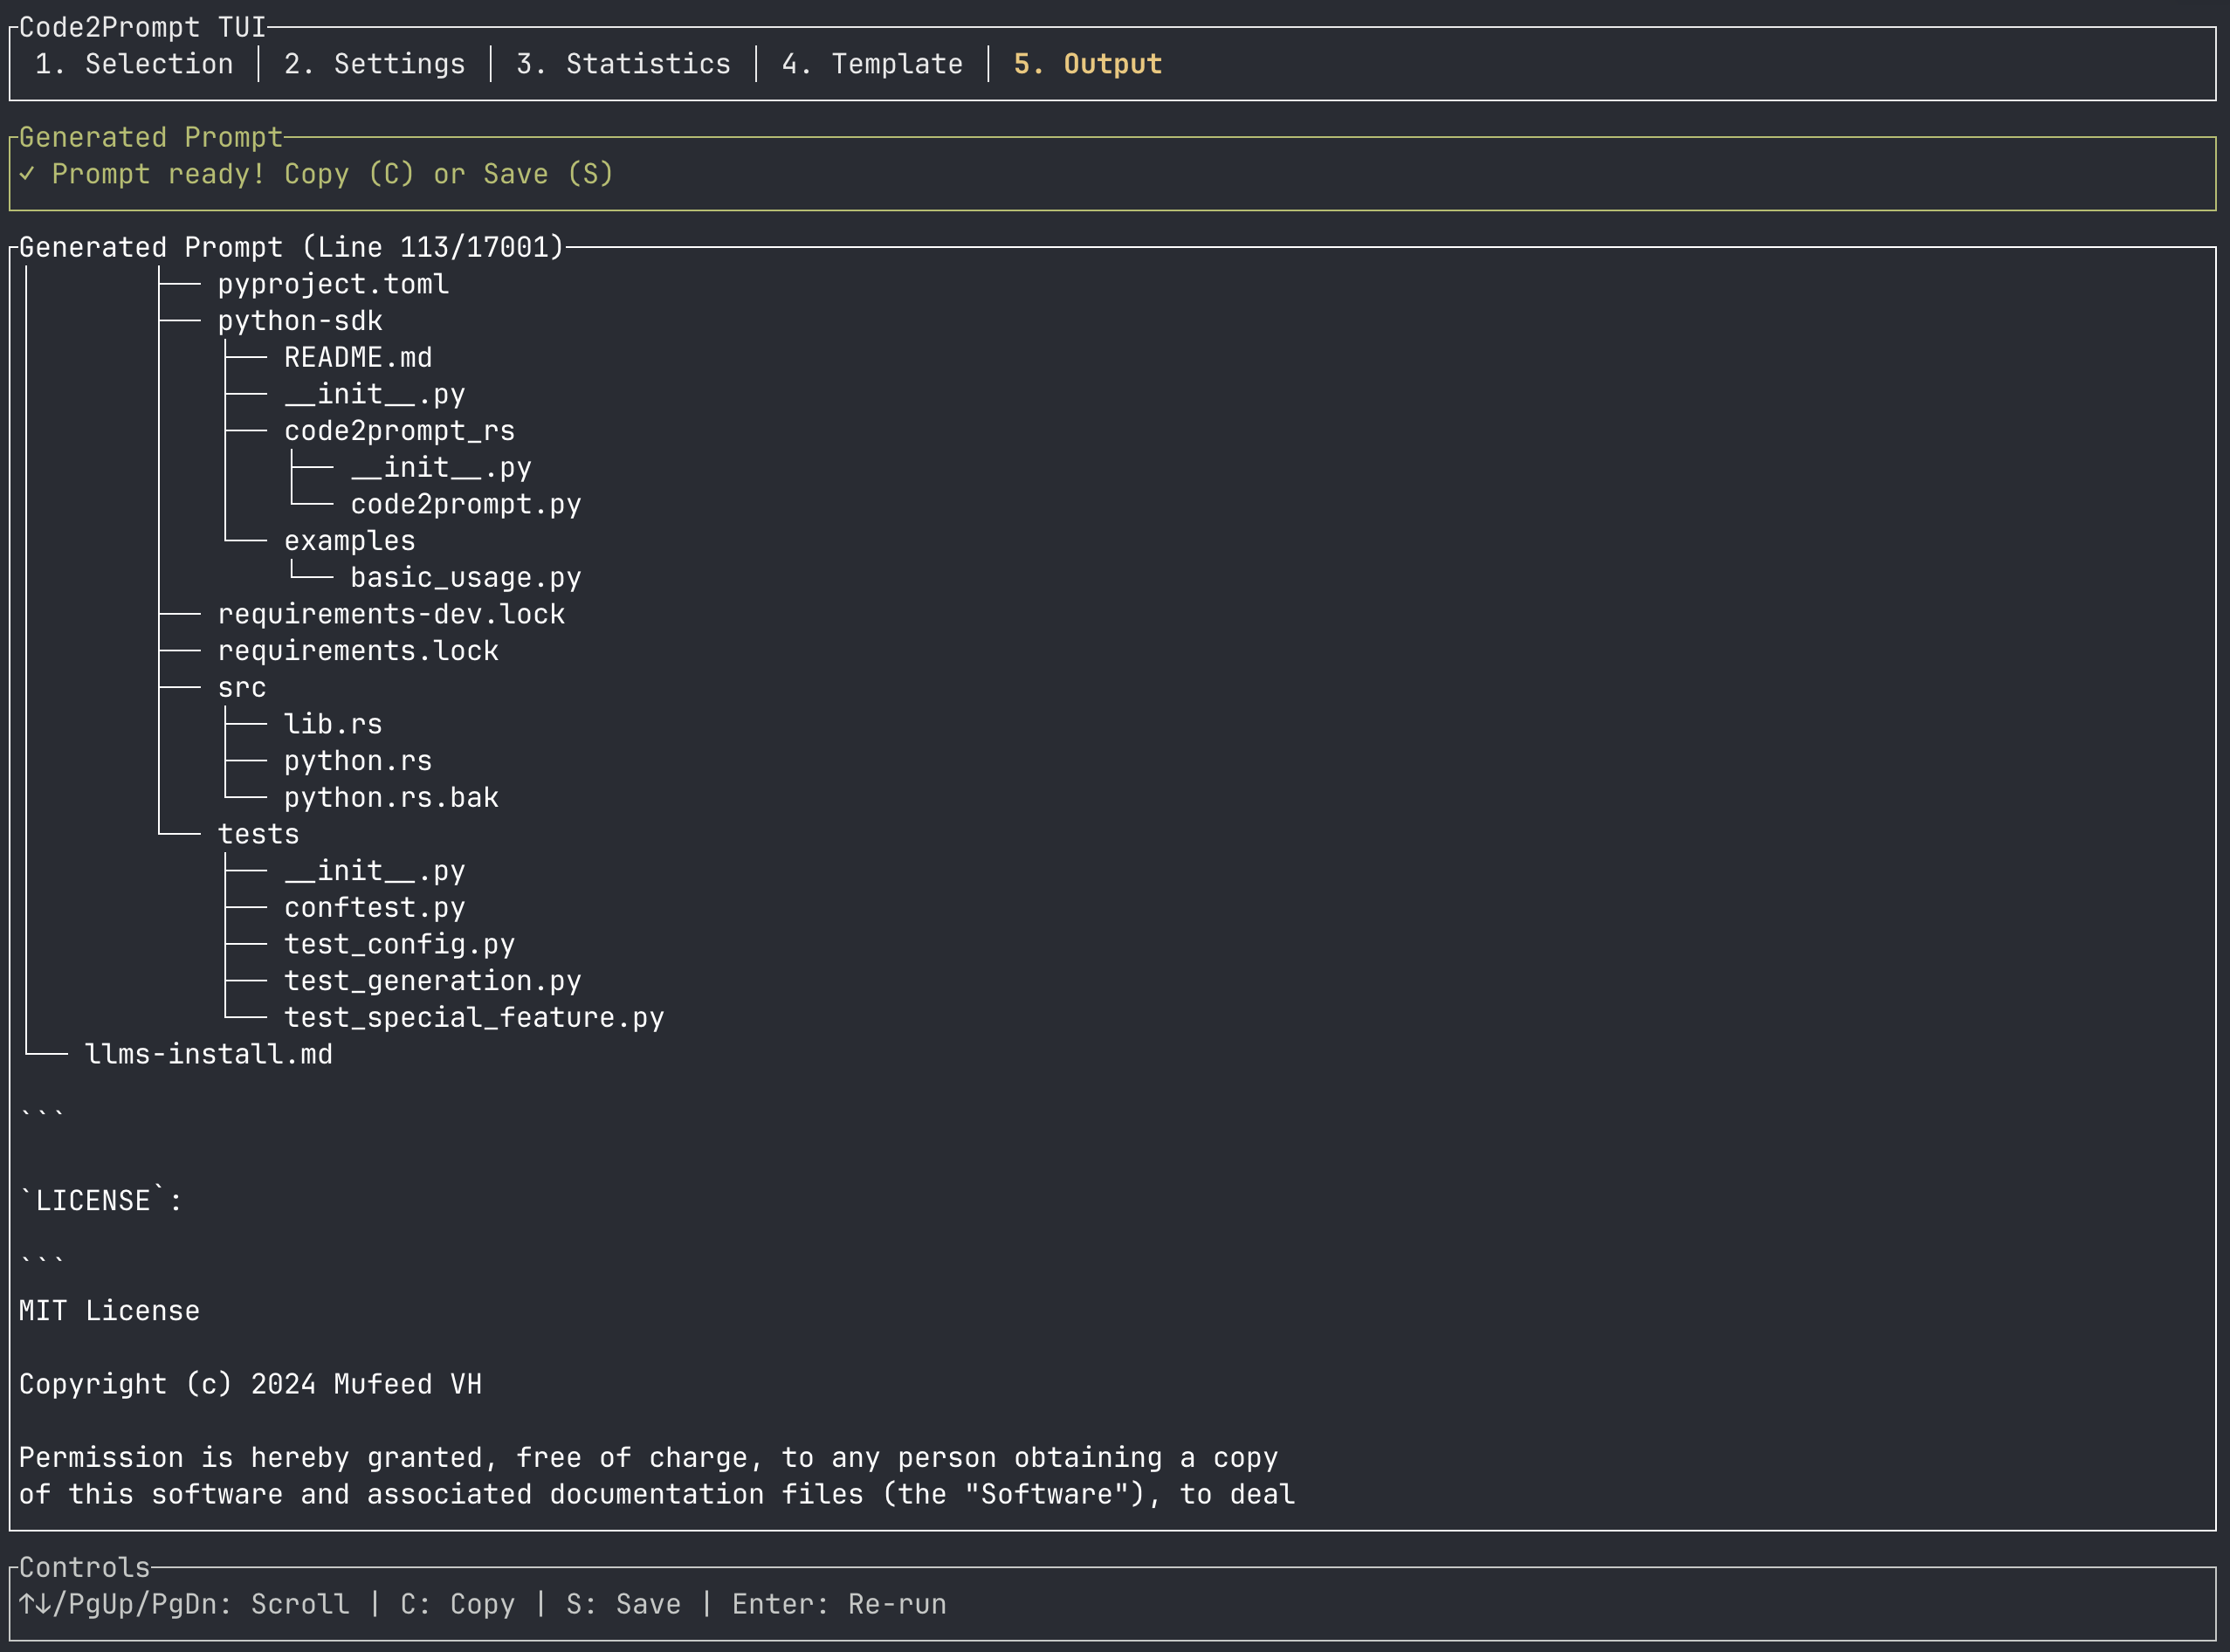
Task: Click the green checkmark before Prompt ready
Action: (x=27, y=174)
